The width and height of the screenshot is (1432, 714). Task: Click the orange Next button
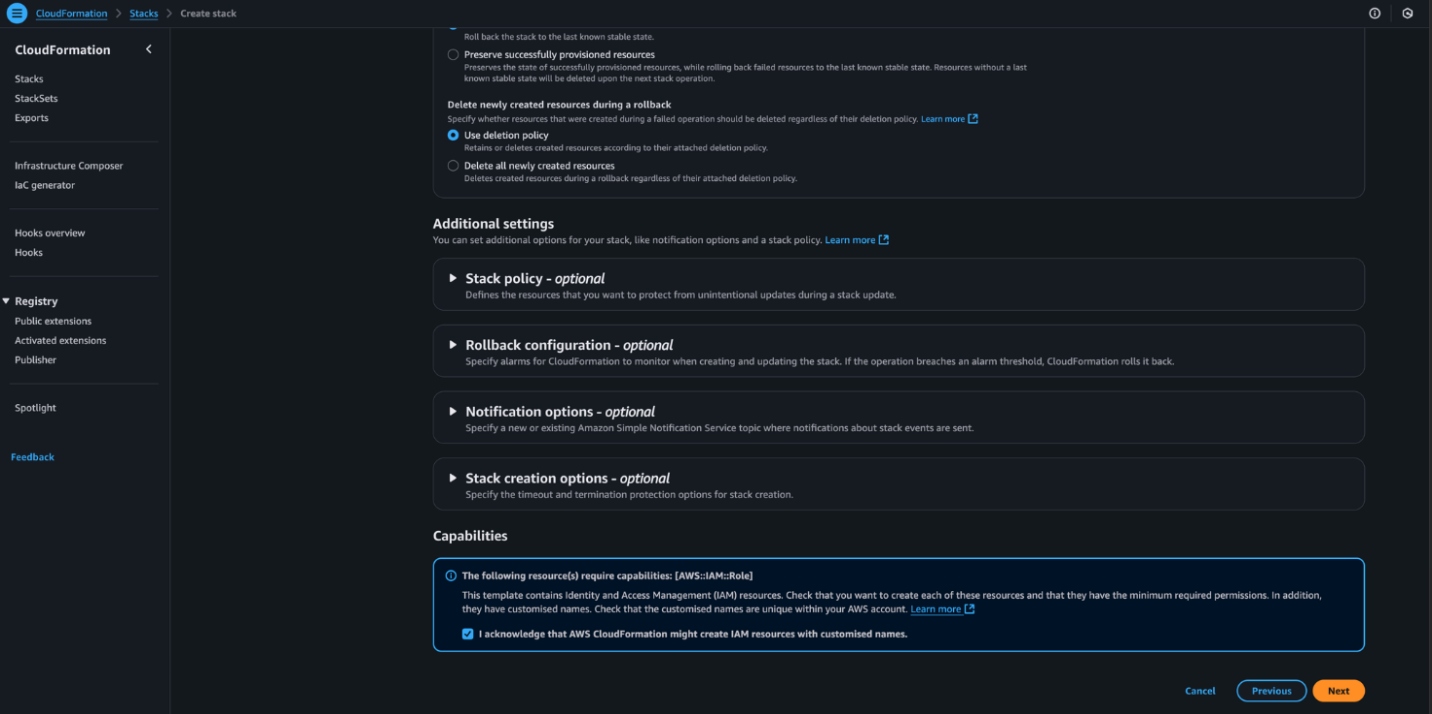(x=1339, y=691)
